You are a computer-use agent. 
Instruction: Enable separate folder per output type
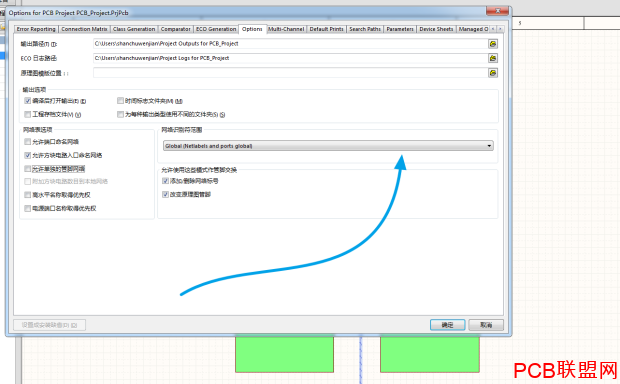point(120,114)
